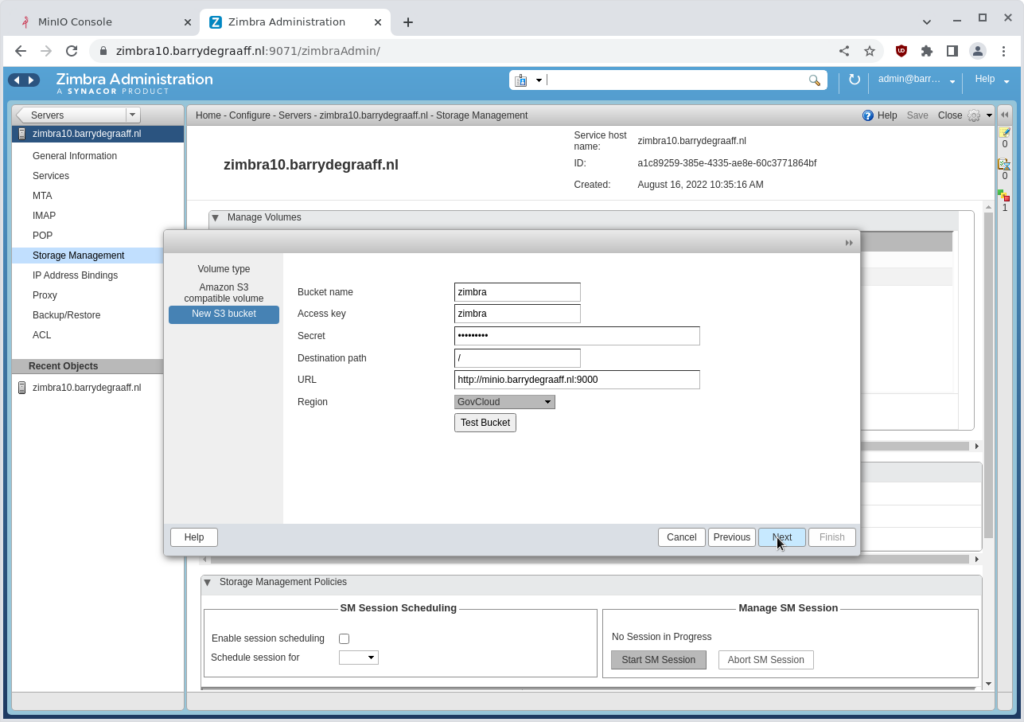Toggle browser side panel icon
Image resolution: width=1024 pixels, height=722 pixels.
coord(952,51)
